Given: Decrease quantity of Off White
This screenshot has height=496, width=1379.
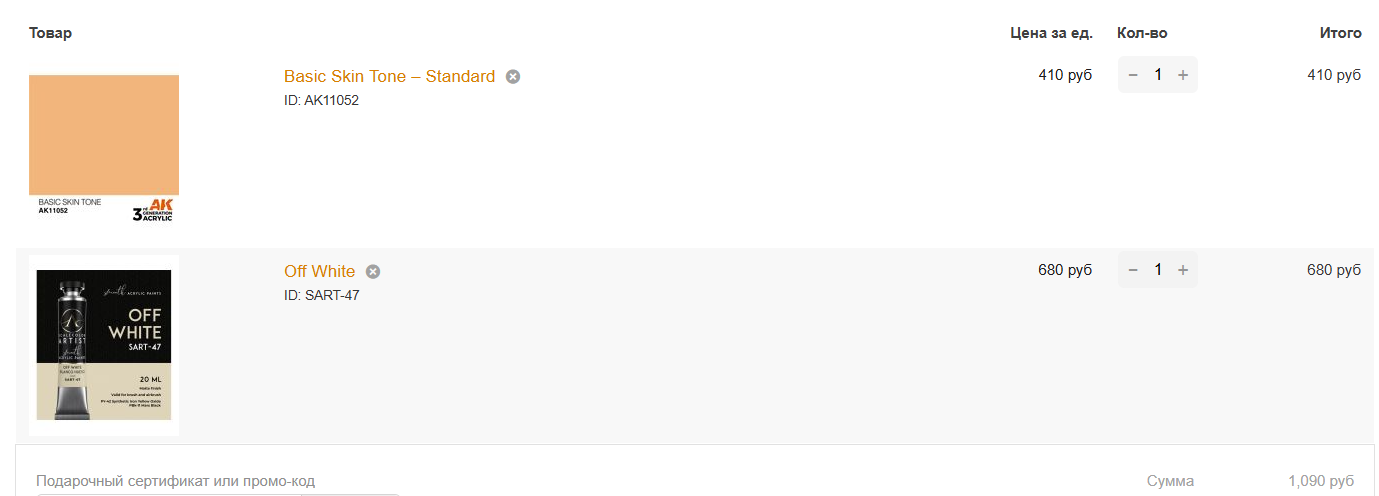Looking at the screenshot, I should point(1133,270).
